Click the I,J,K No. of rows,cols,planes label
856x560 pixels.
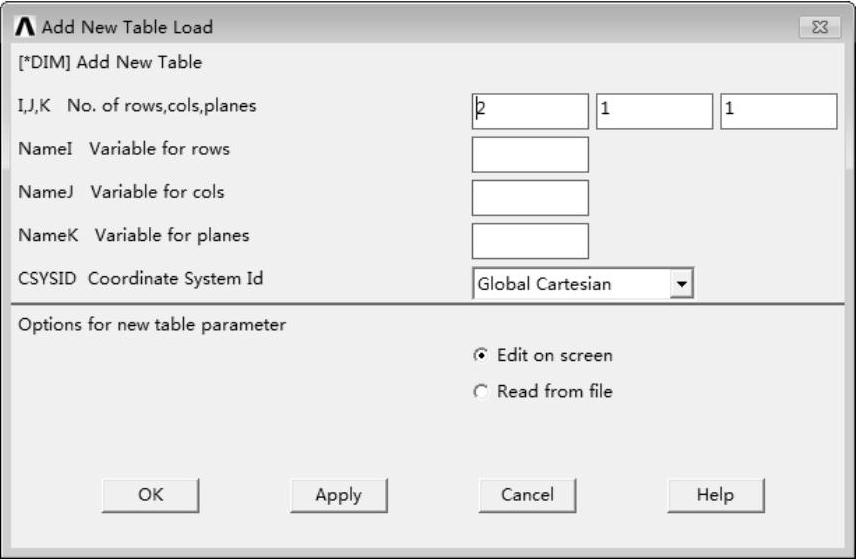tap(137, 105)
